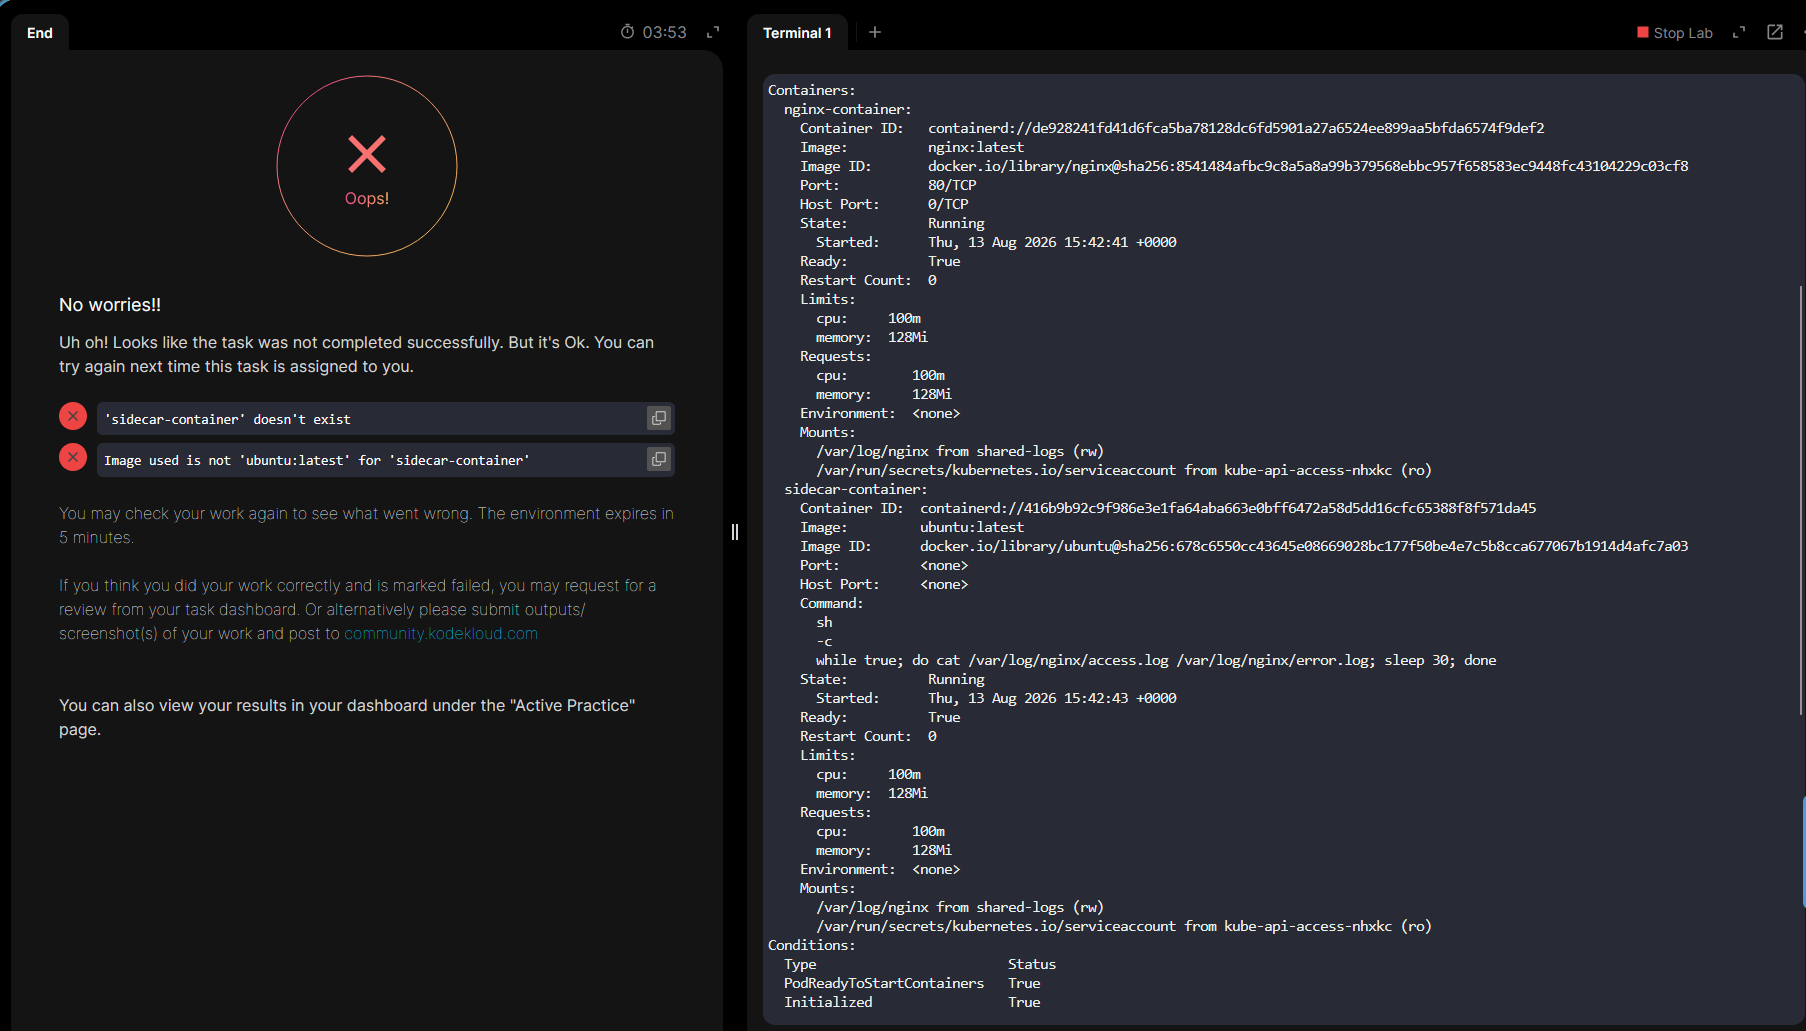
Task: Click the red X beside 'Image used' error
Action: pyautogui.click(x=73, y=457)
